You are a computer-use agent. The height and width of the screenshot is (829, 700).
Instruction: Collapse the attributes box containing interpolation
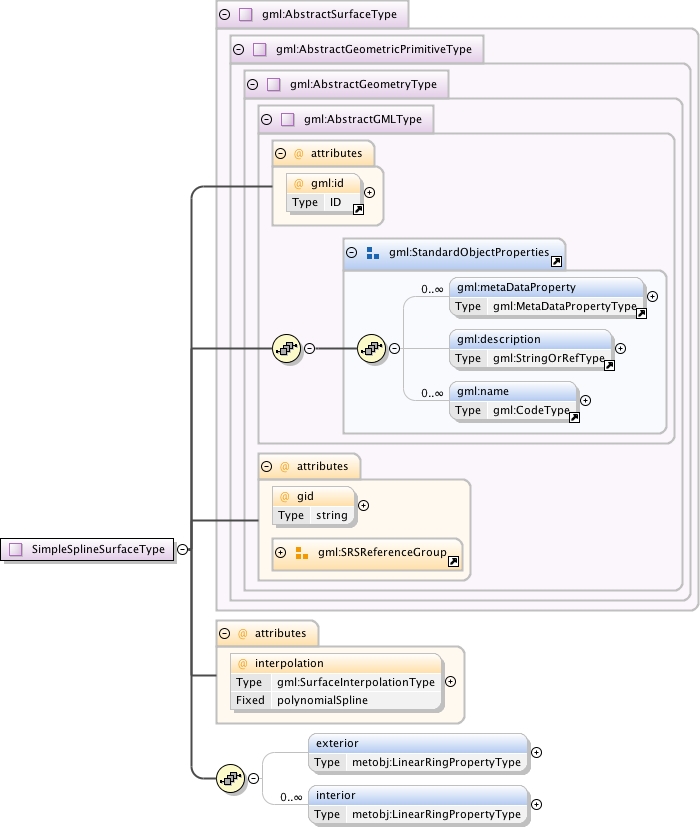(x=225, y=633)
